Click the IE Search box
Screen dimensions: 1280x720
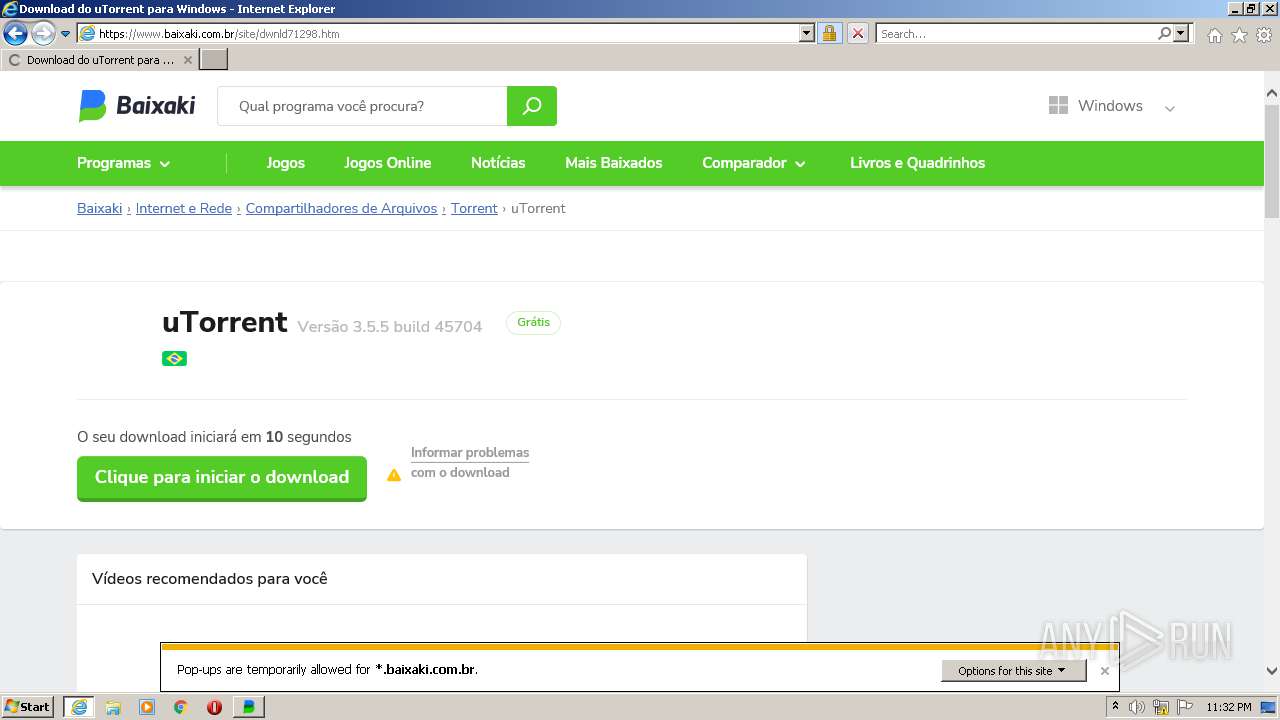point(1016,33)
